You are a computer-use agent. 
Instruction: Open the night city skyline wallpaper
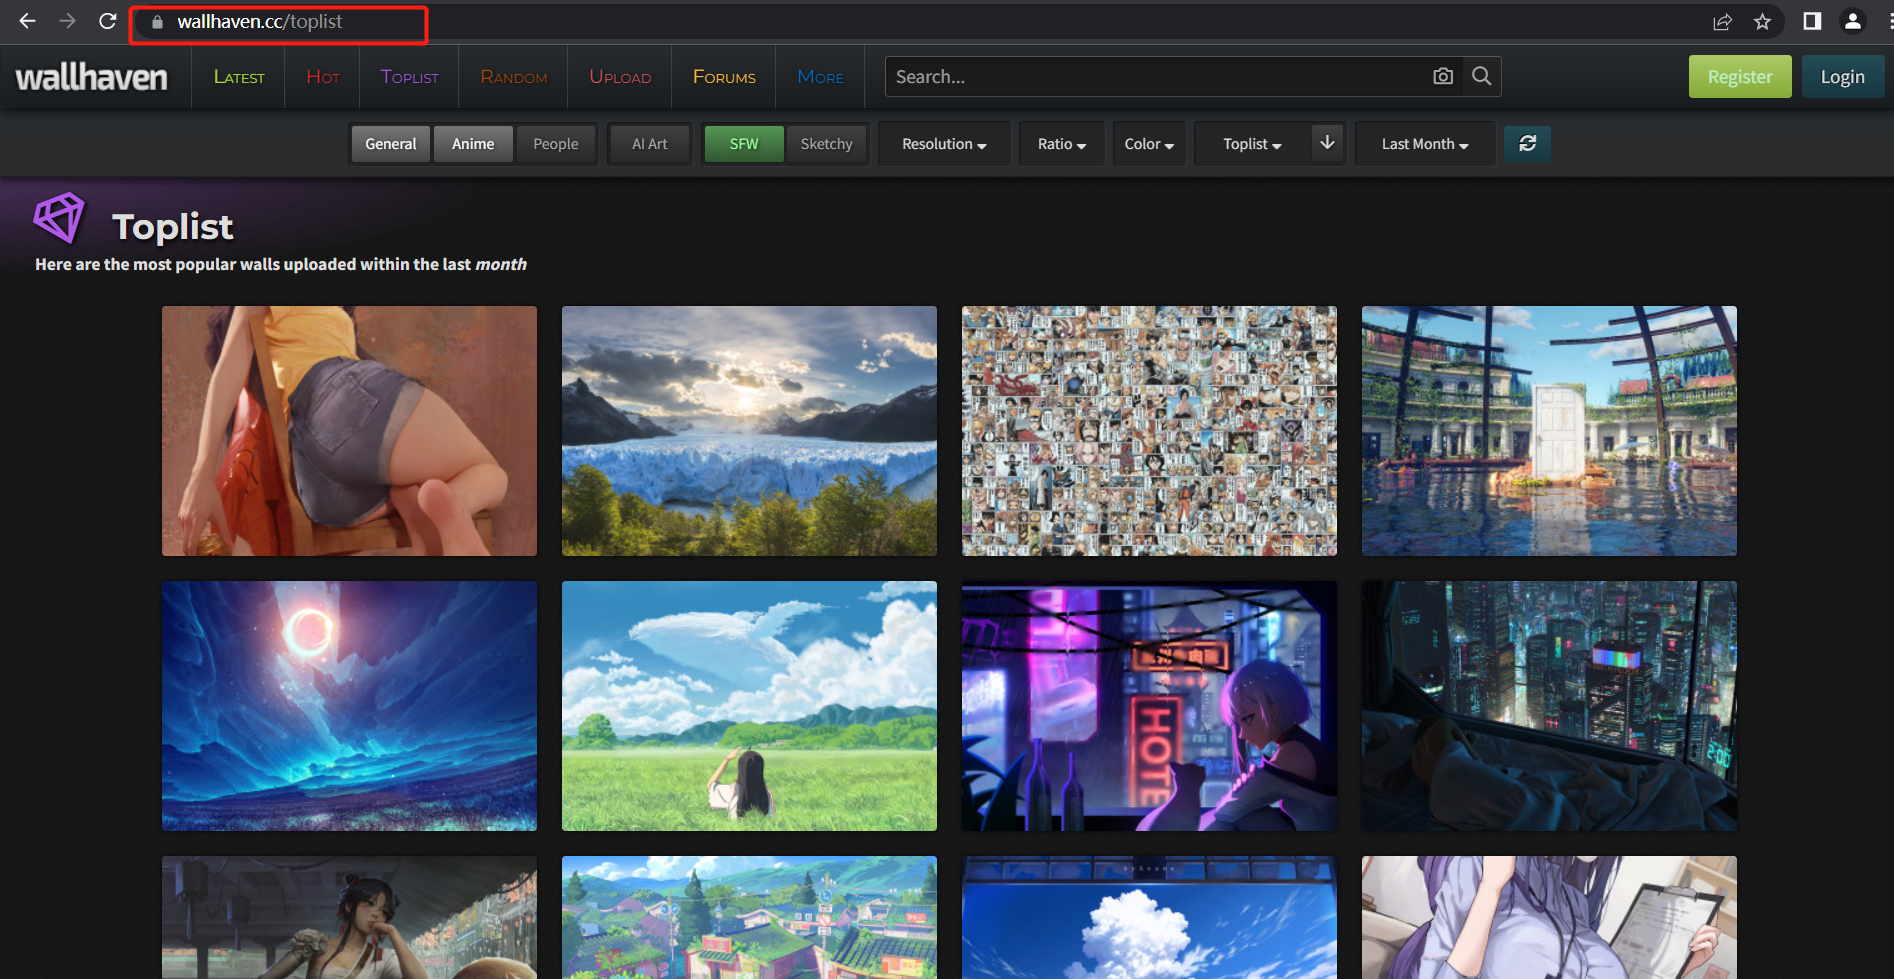tap(1549, 706)
